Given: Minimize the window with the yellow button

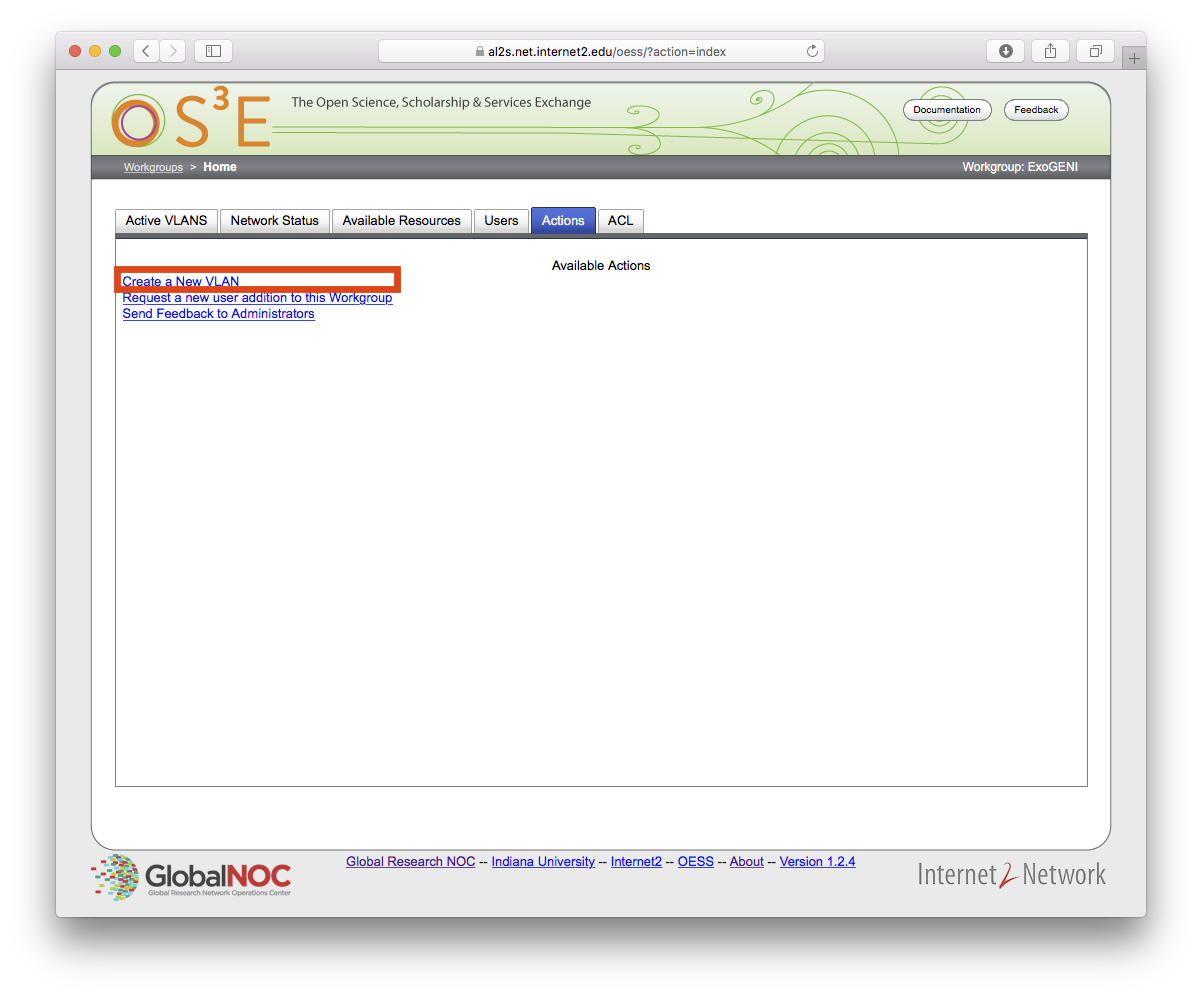Looking at the screenshot, I should [x=95, y=51].
